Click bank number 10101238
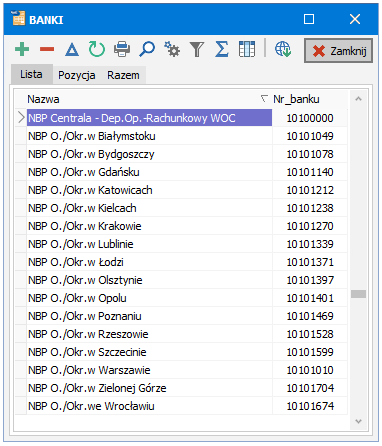The height and width of the screenshot is (446, 382). (x=310, y=208)
